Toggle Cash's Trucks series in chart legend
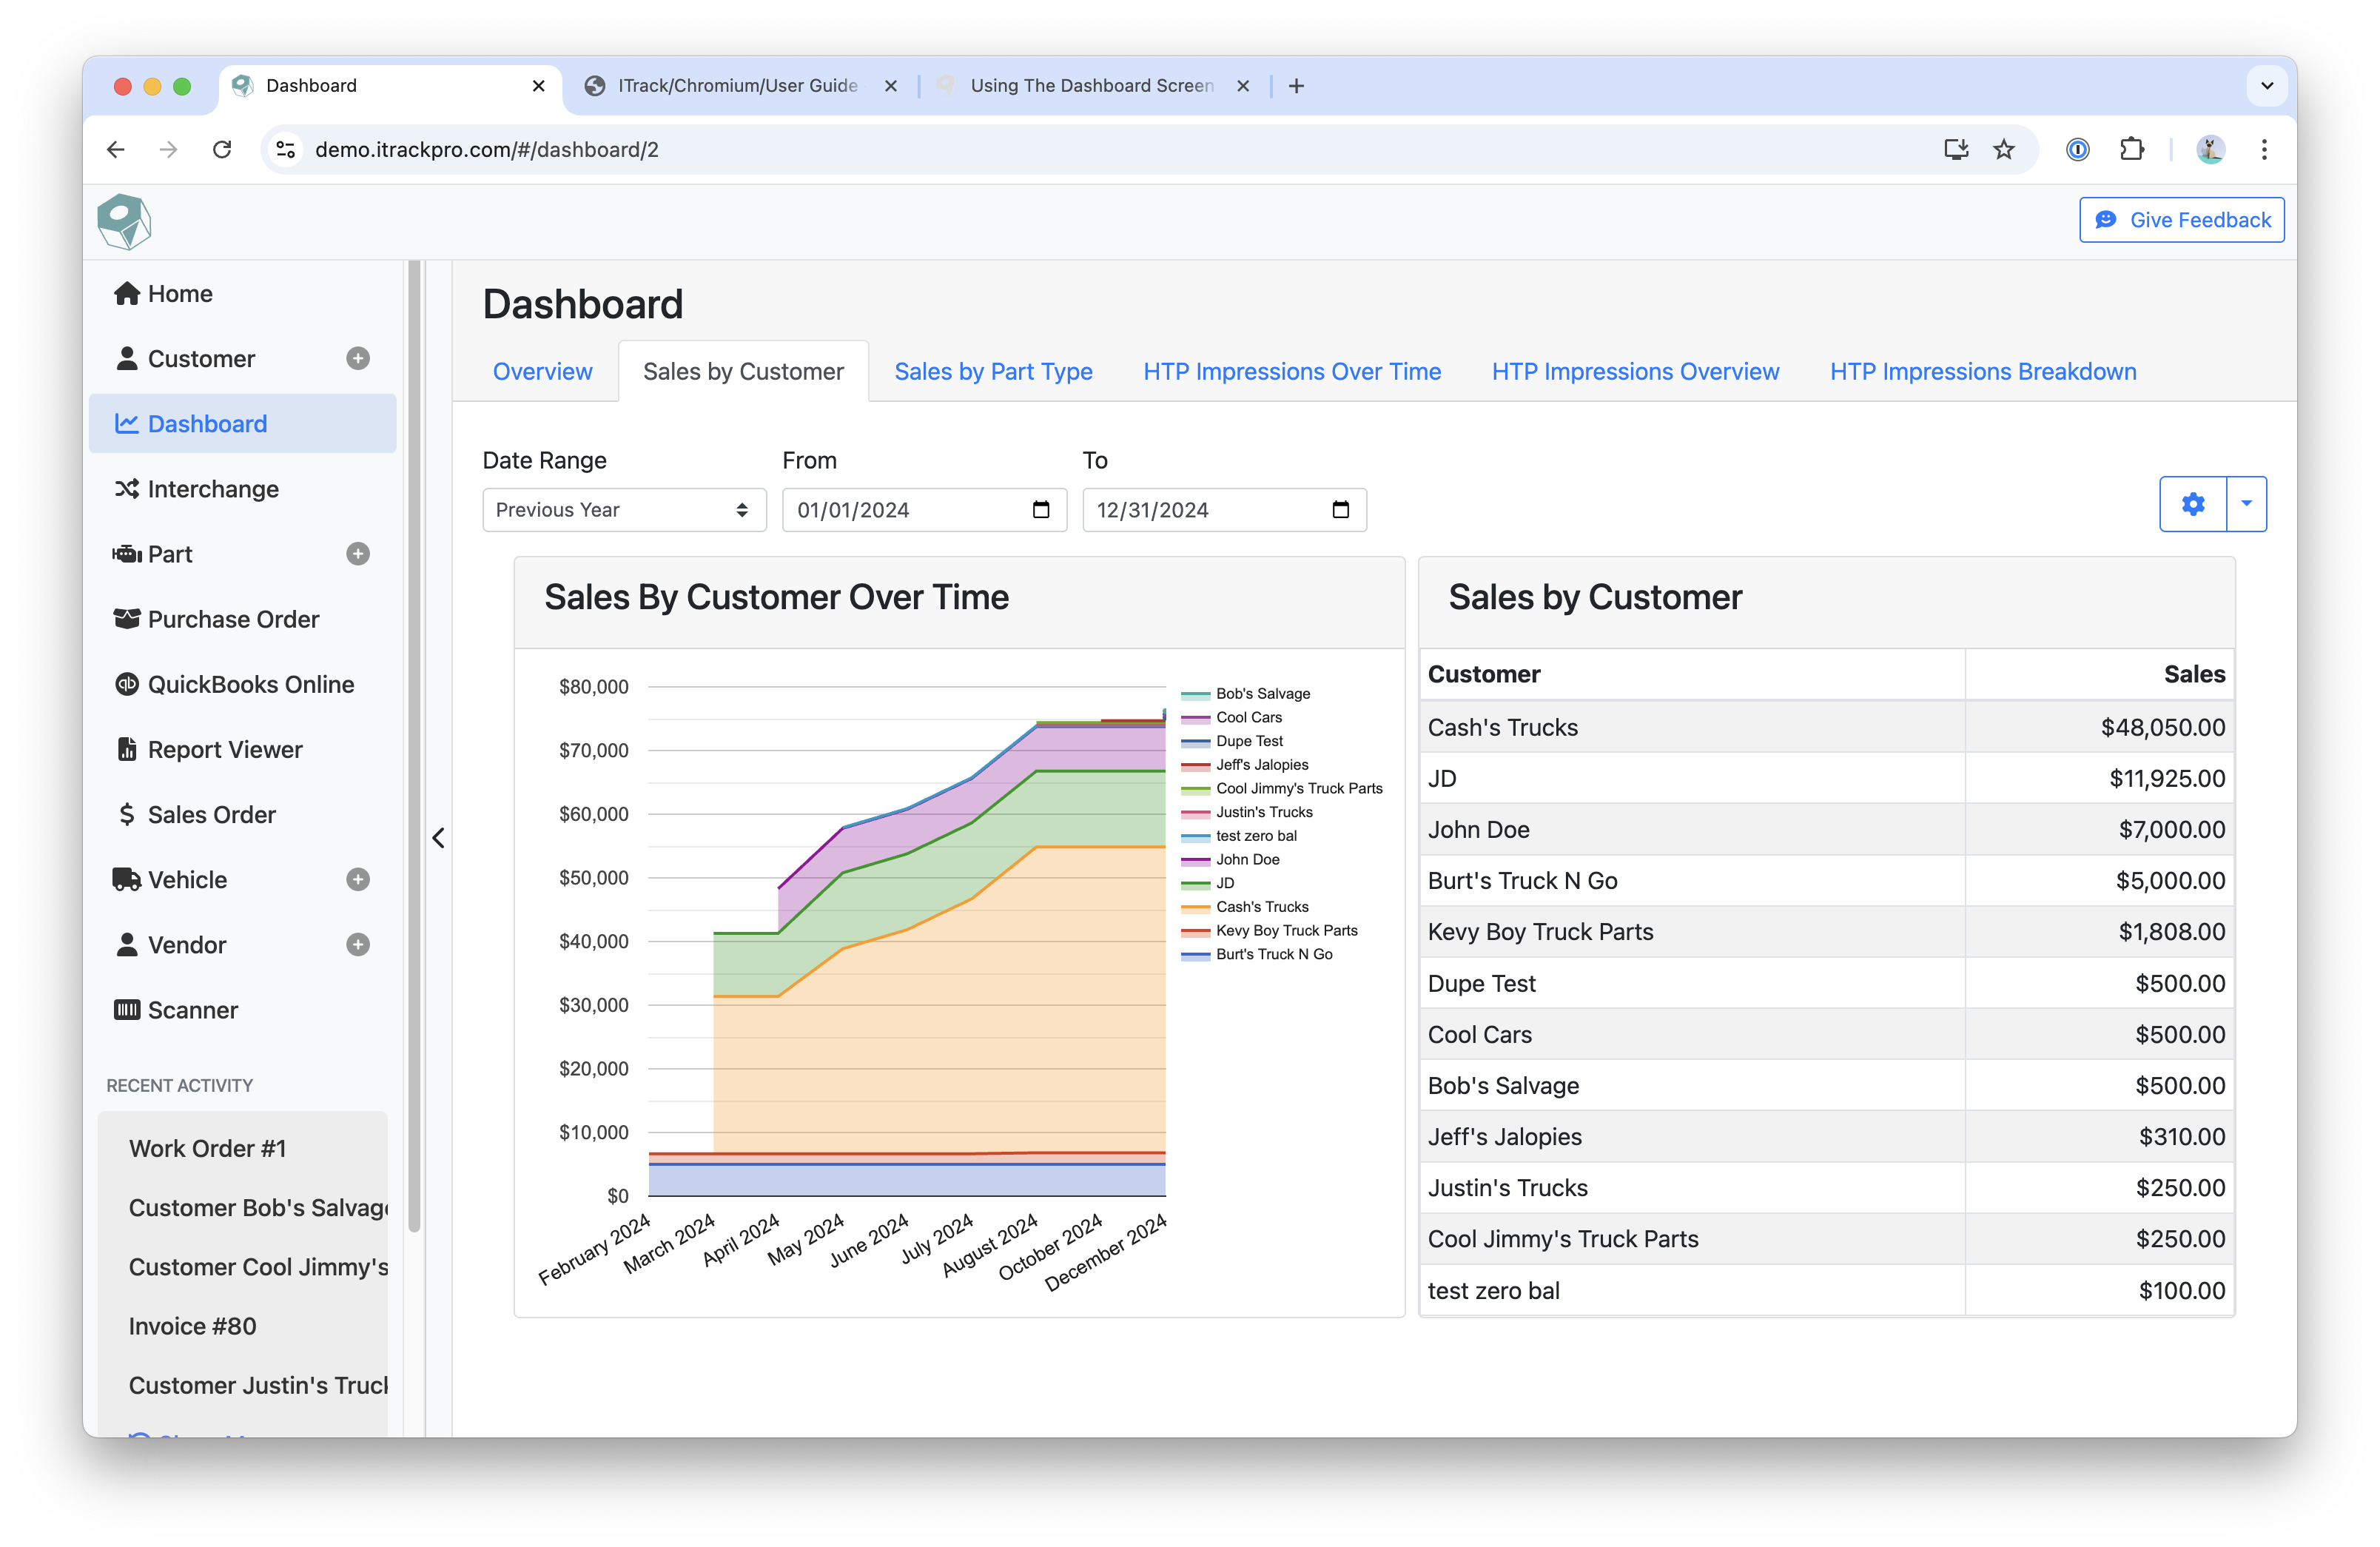 [x=1261, y=907]
